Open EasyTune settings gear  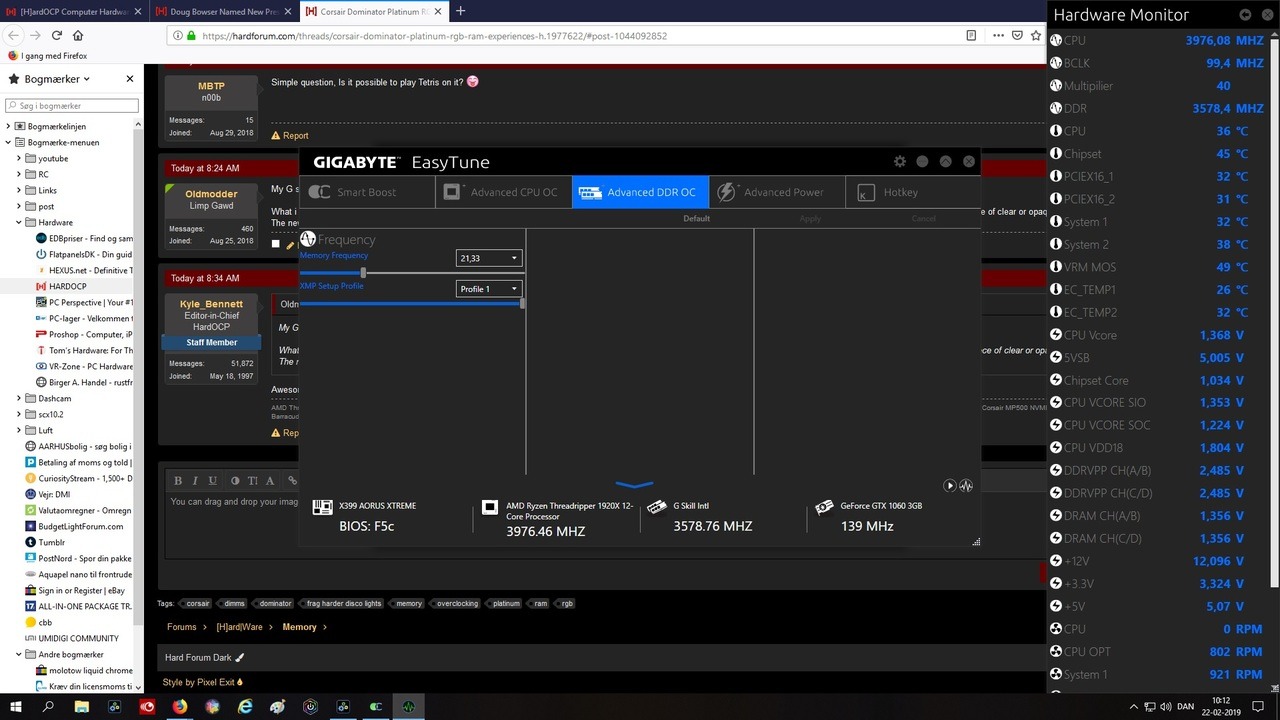pyautogui.click(x=899, y=161)
